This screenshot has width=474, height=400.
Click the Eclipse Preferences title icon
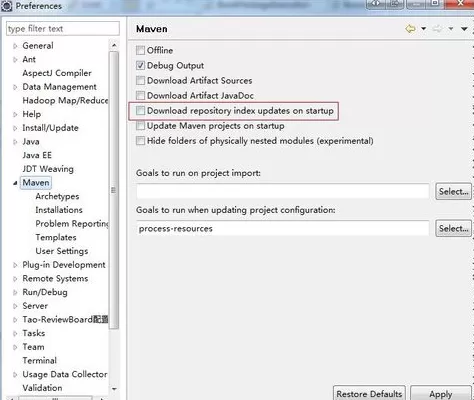7,6
